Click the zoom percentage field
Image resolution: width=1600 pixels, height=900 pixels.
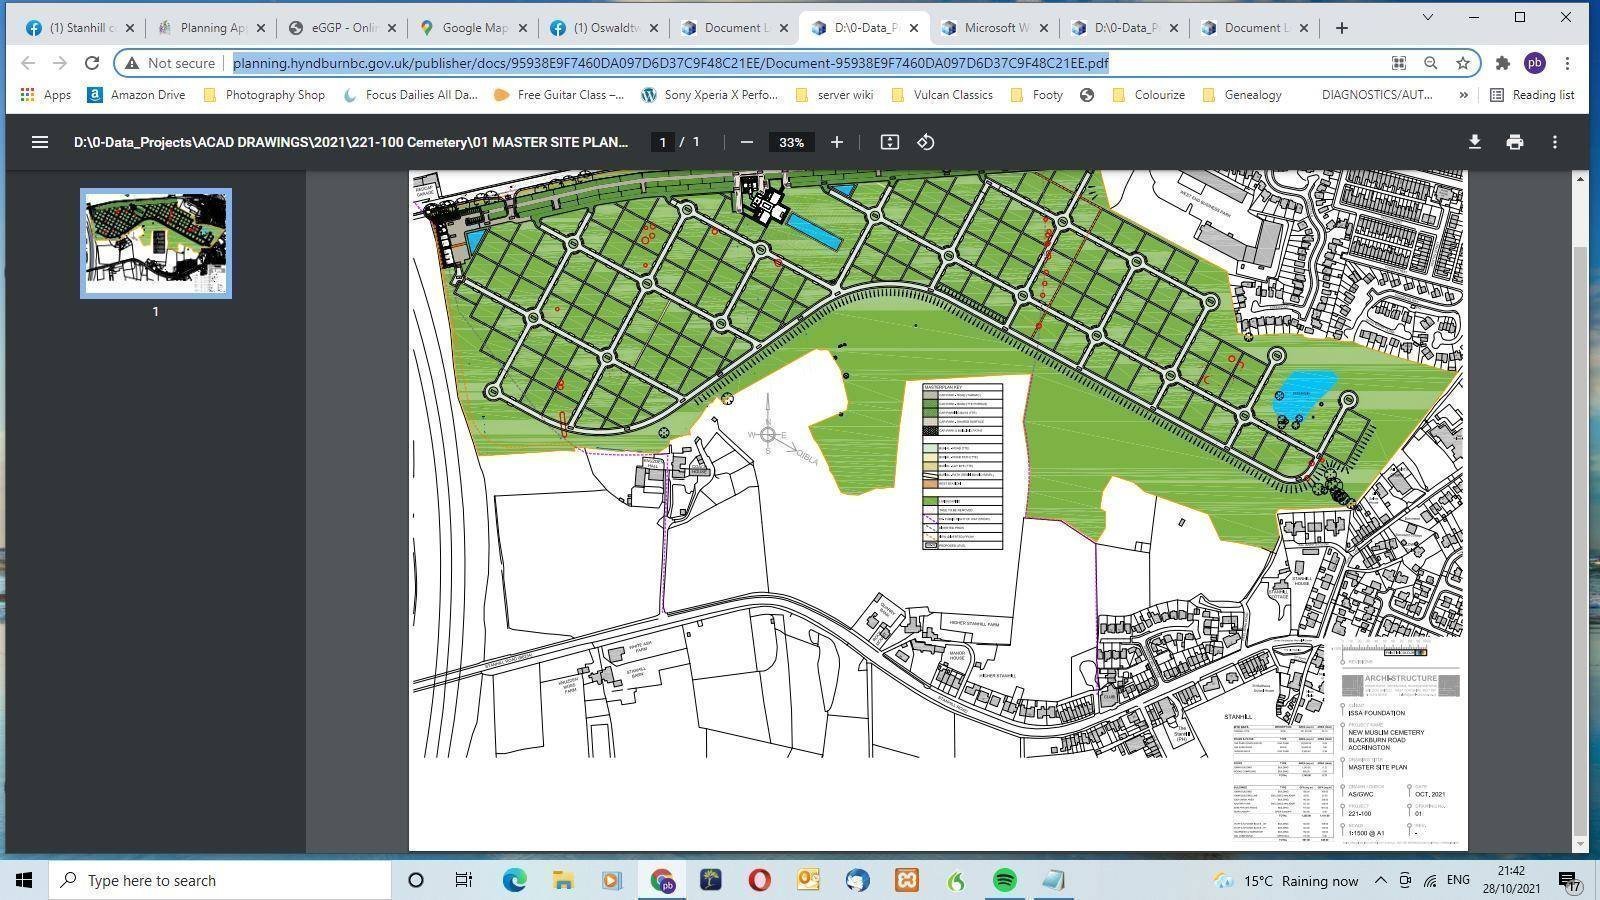(791, 142)
